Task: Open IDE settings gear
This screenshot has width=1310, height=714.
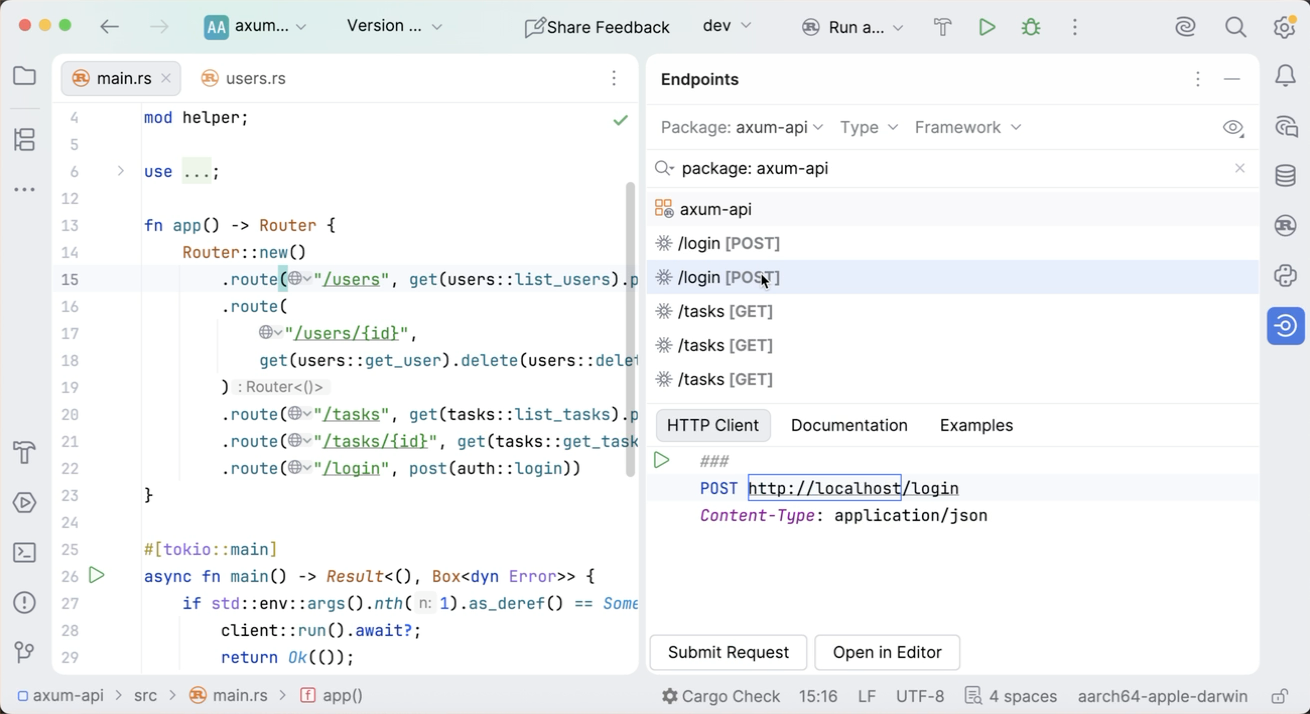Action: coord(1285,27)
